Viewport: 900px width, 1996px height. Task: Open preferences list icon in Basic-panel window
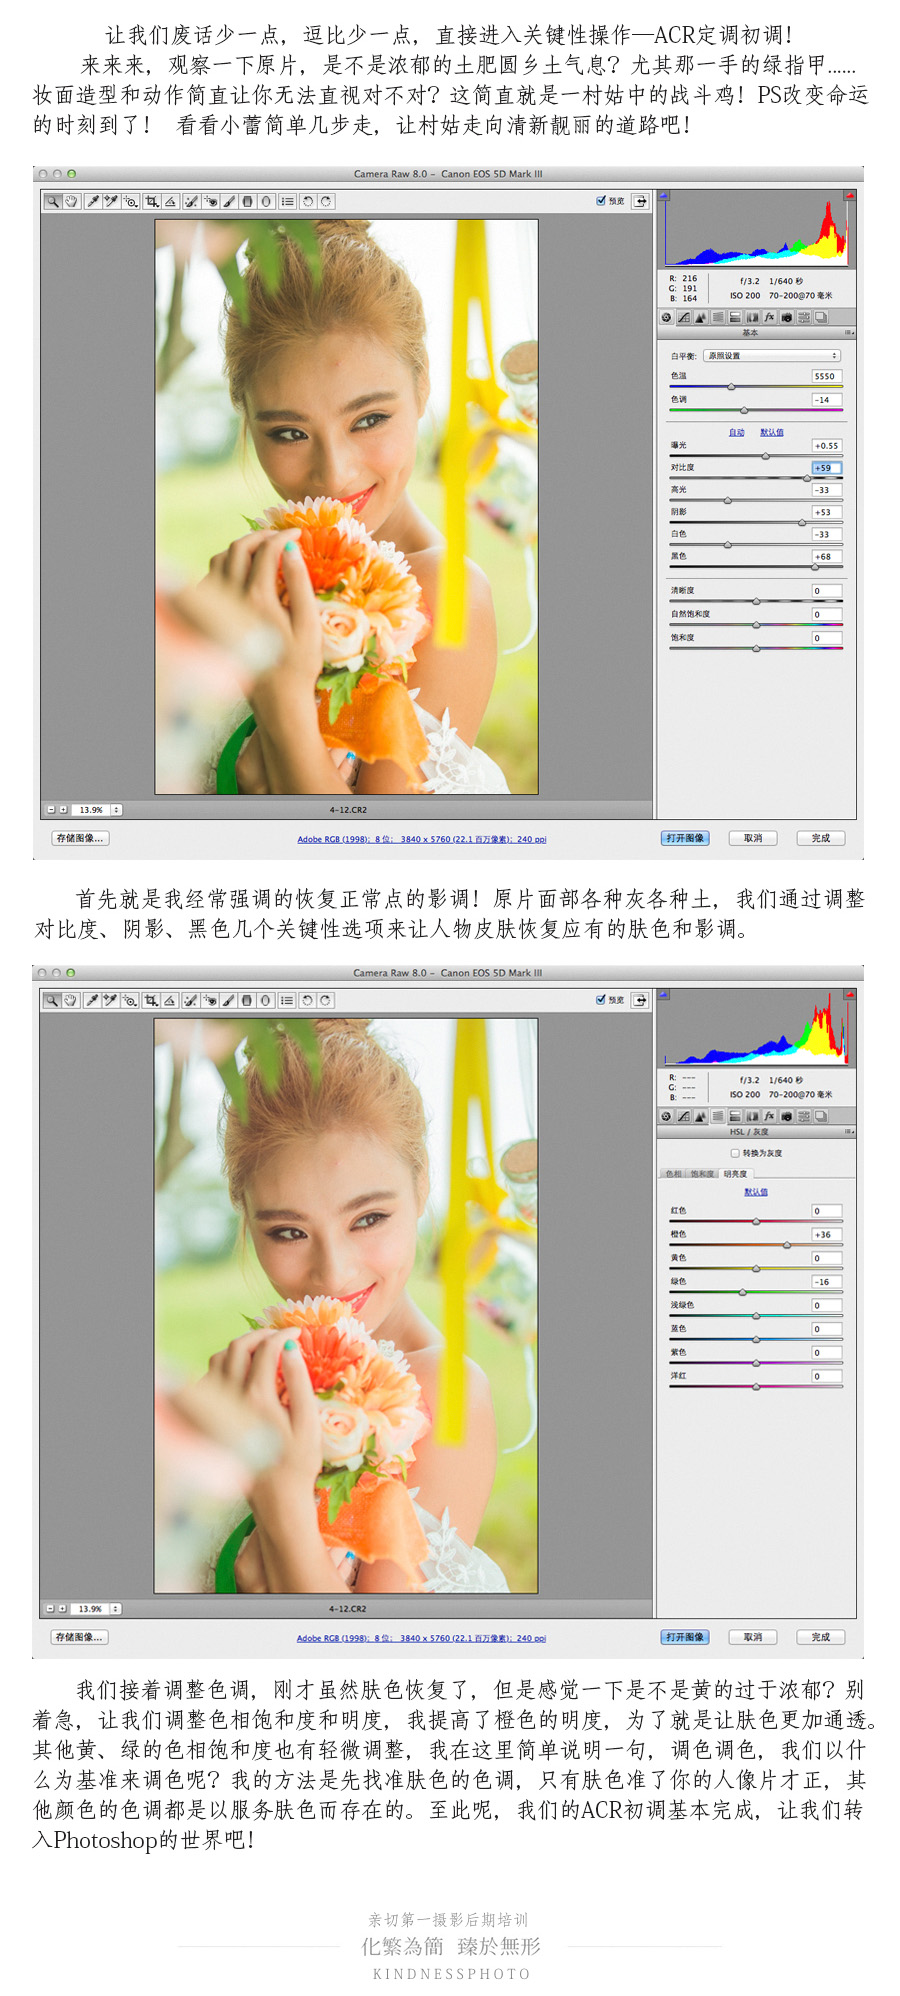[x=287, y=201]
